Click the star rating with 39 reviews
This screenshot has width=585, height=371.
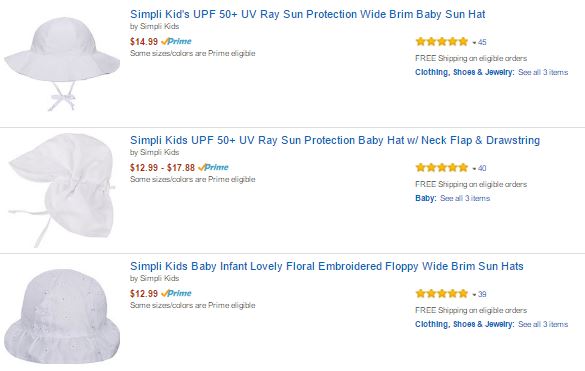(x=442, y=294)
